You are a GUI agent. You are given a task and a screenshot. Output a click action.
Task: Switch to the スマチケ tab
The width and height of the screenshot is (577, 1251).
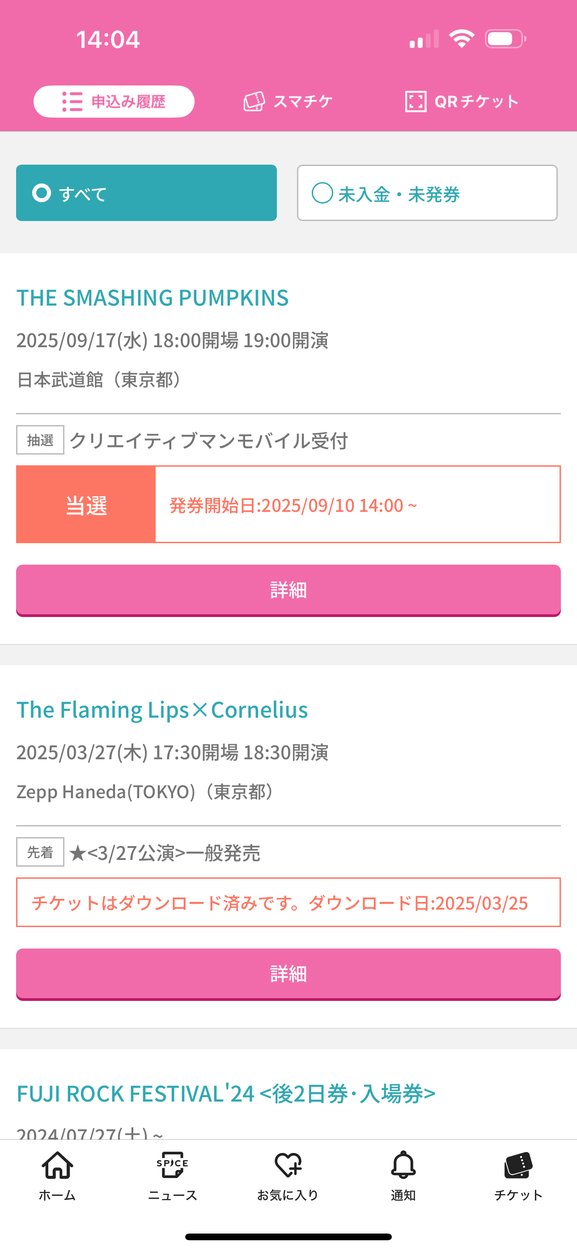click(288, 102)
